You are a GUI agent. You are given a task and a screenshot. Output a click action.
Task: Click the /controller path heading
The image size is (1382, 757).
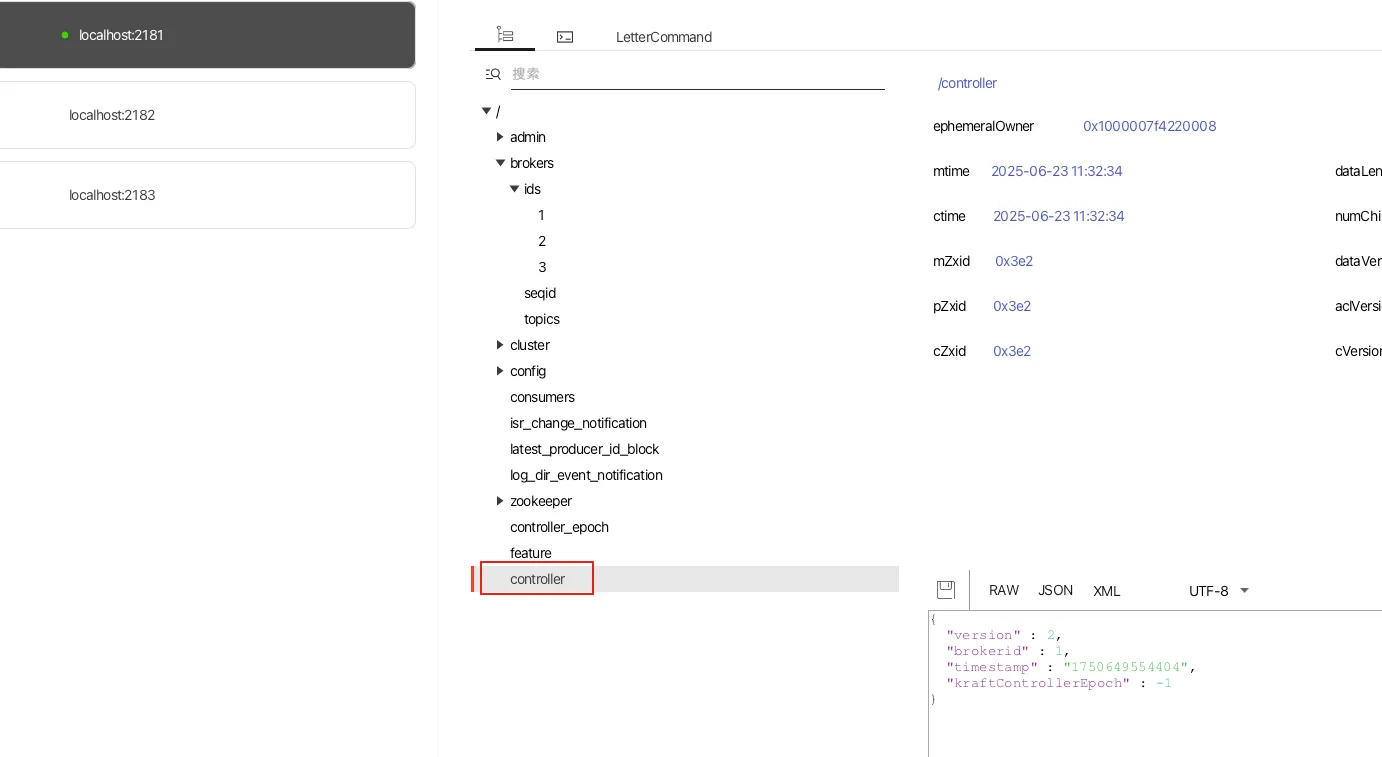point(967,83)
